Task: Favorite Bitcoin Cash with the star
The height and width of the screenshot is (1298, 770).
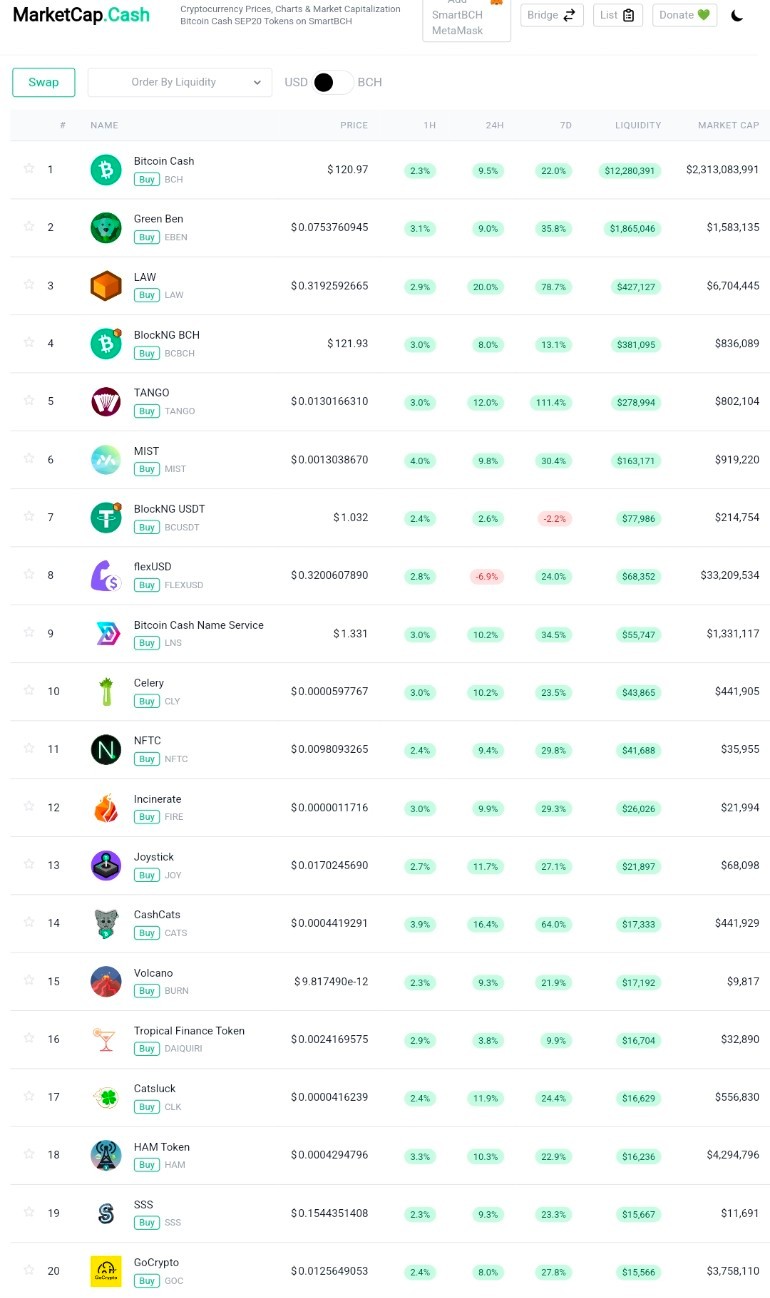Action: coord(29,168)
